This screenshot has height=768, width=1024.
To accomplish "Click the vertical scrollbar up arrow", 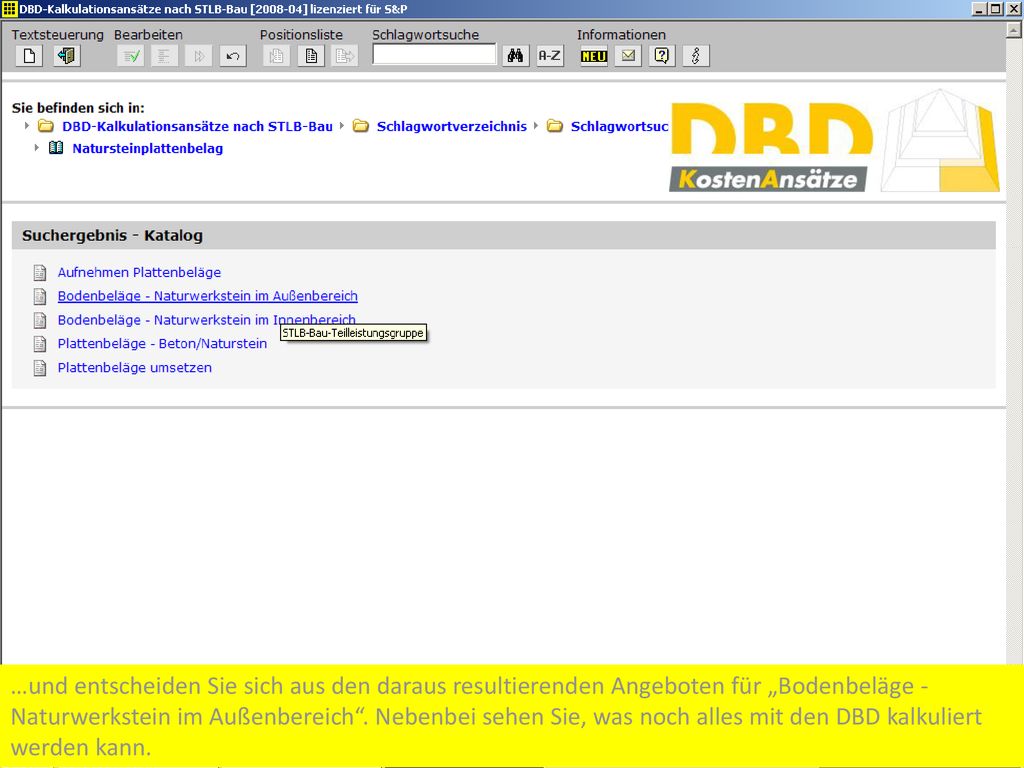I will click(1014, 29).
